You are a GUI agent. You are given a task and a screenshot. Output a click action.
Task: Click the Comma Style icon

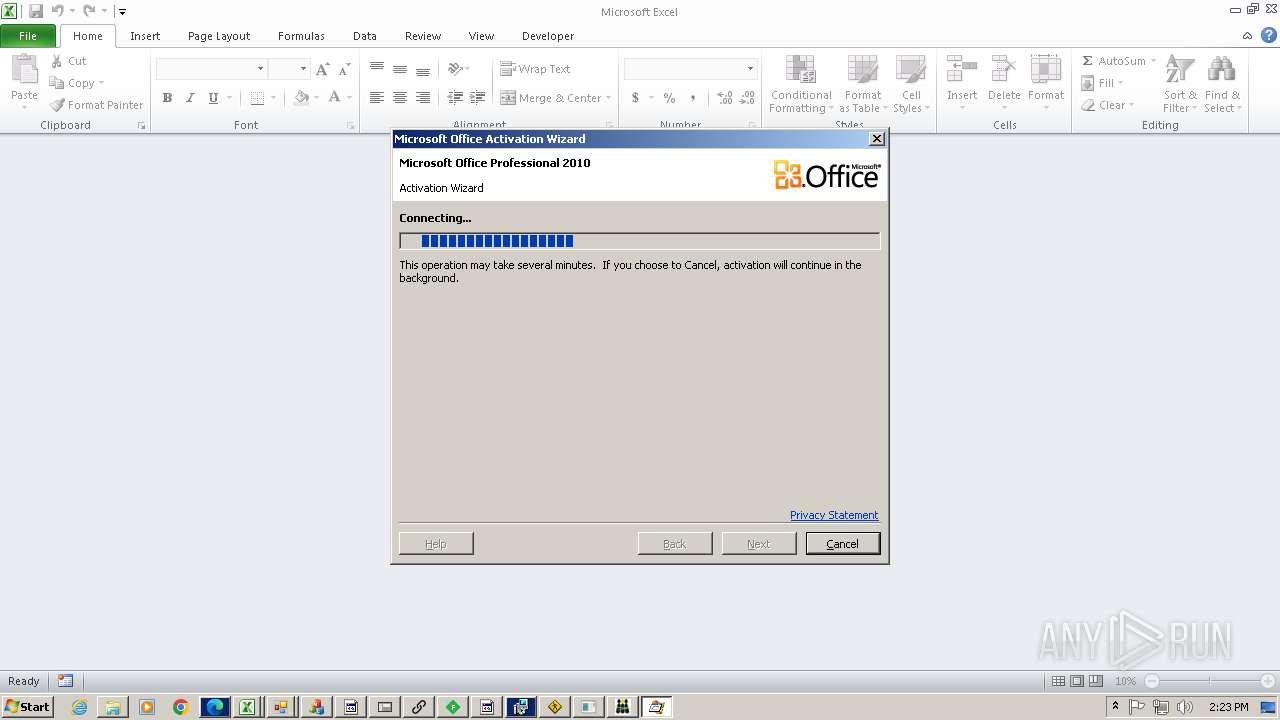tap(692, 98)
